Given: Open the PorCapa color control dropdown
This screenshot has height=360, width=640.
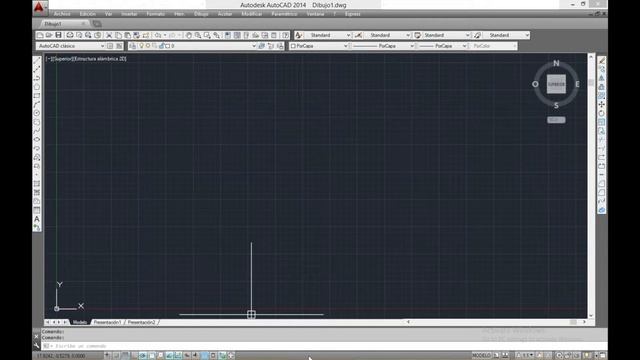Looking at the screenshot, I should [345, 46].
